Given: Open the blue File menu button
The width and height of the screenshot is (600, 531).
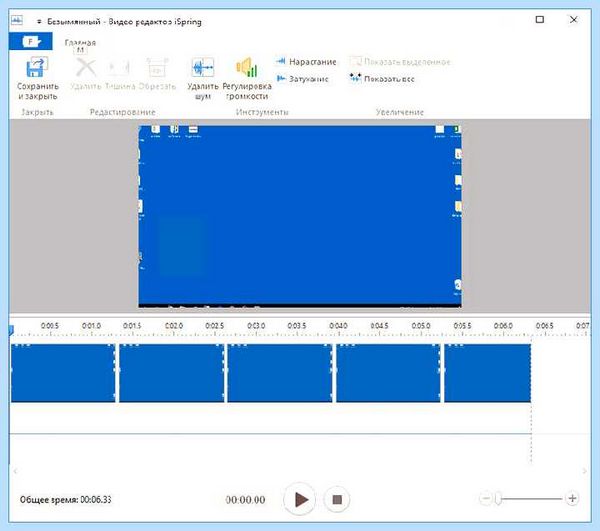Looking at the screenshot, I should click(31, 41).
